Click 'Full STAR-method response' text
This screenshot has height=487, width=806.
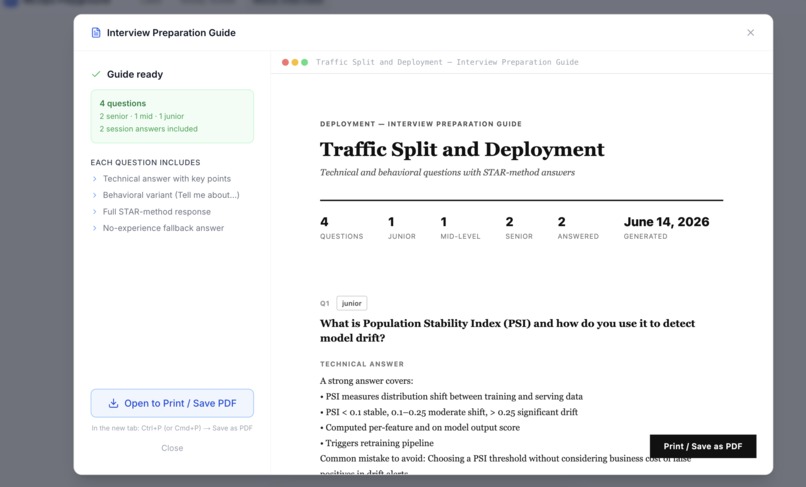[x=157, y=212]
